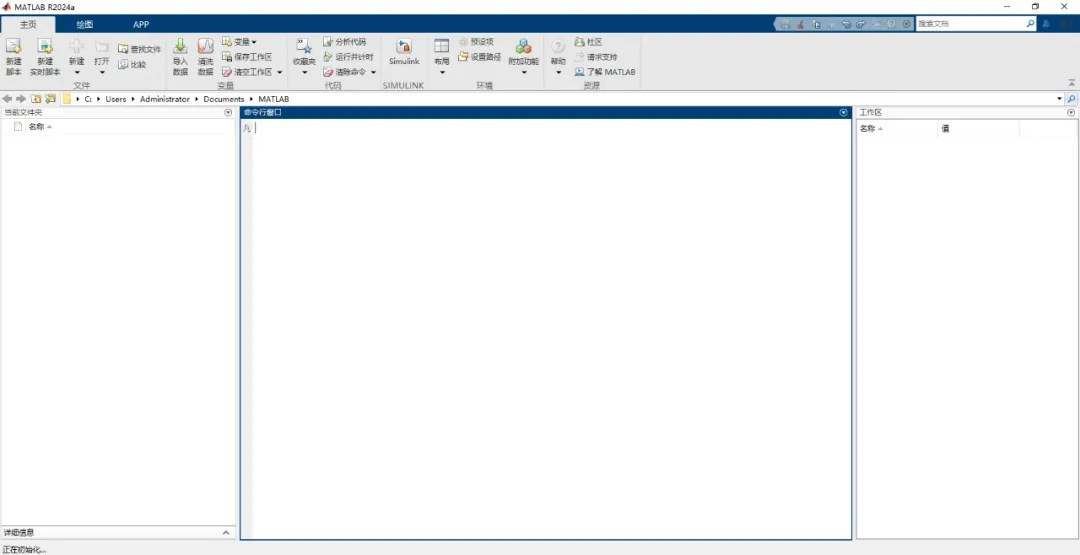Switch to the Plots (绘图) tab
Screen dimensions: 1080x555
(x=85, y=24)
